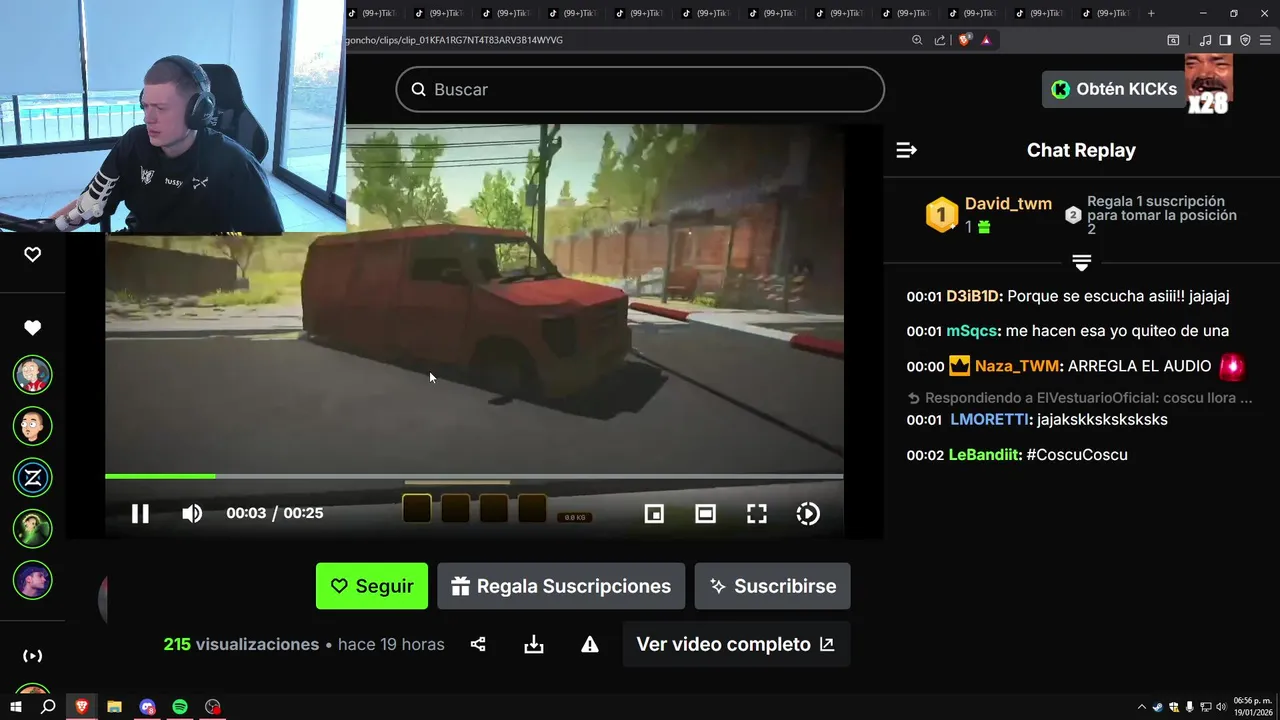Click the Seguir follow button
This screenshot has width=1280, height=720.
coord(372,586)
